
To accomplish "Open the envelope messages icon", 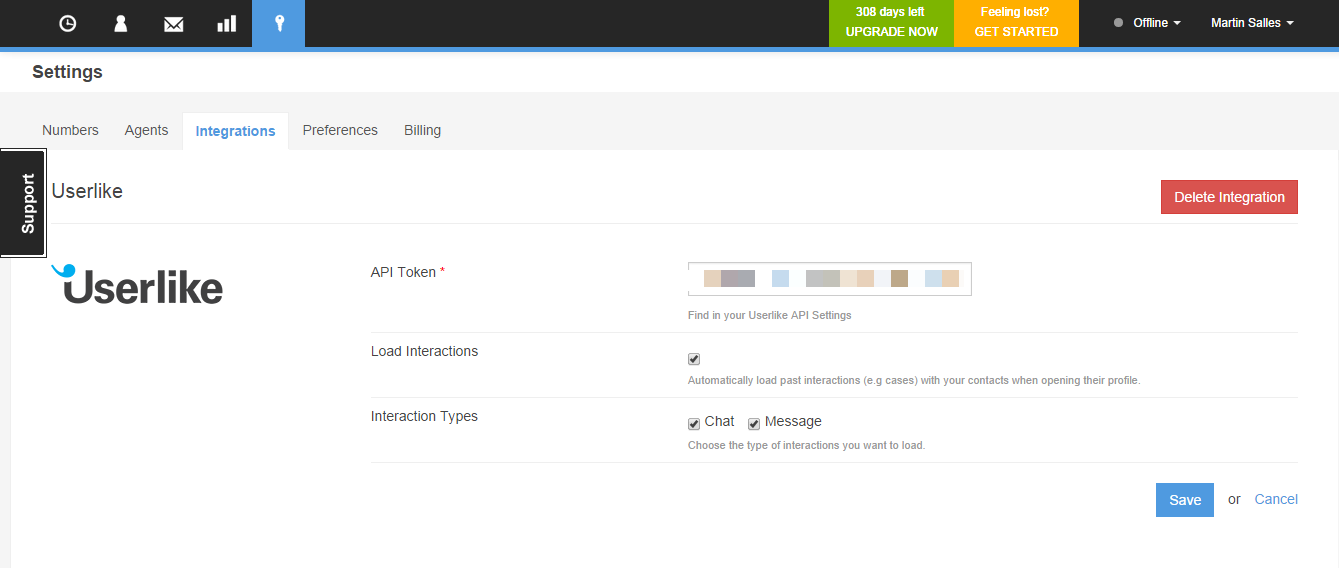I will coord(174,23).
